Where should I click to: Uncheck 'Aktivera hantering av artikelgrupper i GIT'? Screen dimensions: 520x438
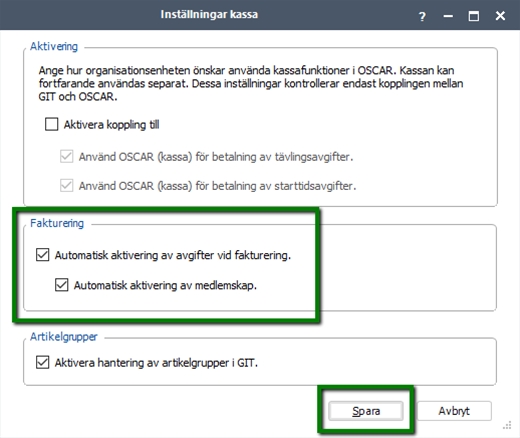tap(43, 362)
